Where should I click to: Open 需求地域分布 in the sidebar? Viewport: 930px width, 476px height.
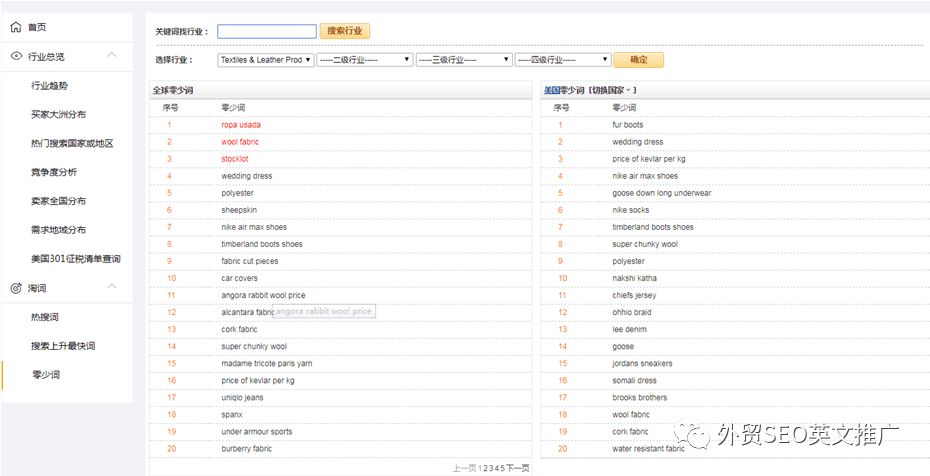coord(58,230)
